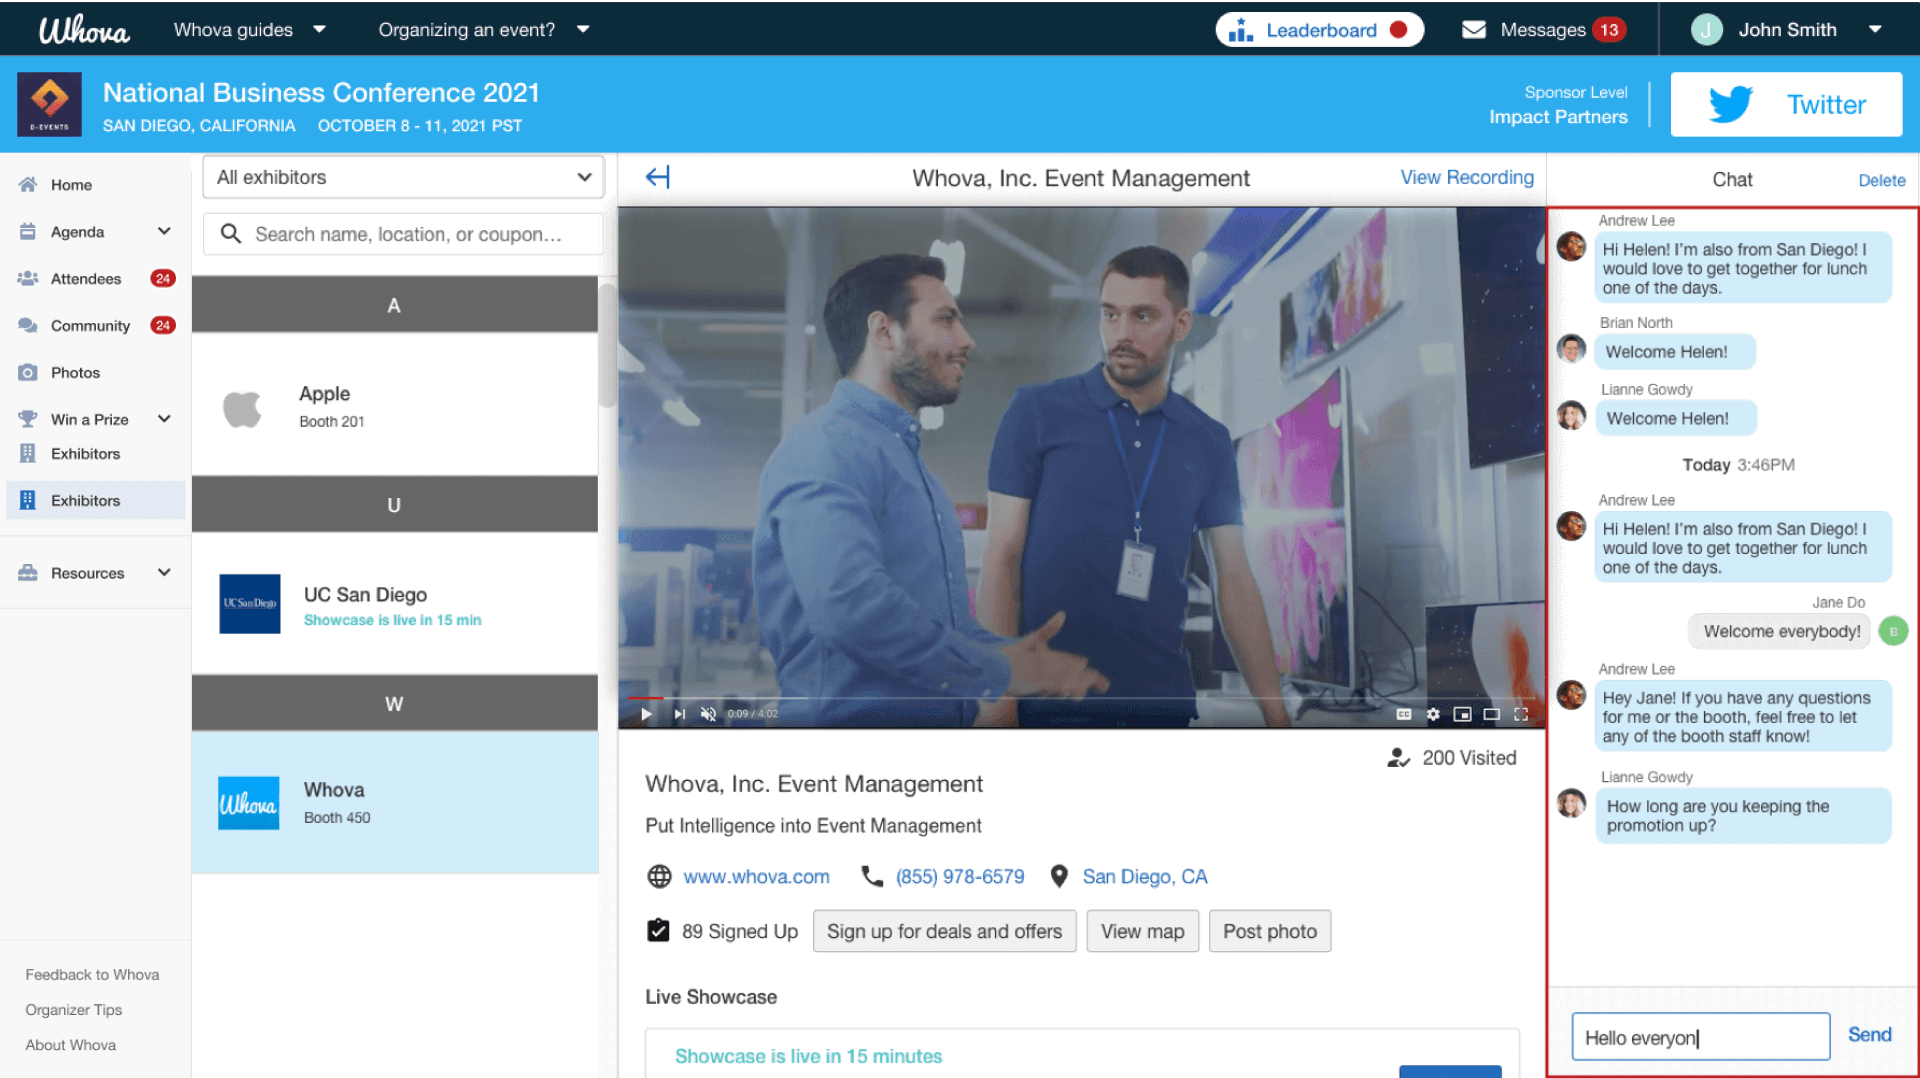Unmute the video sound

pos(708,714)
